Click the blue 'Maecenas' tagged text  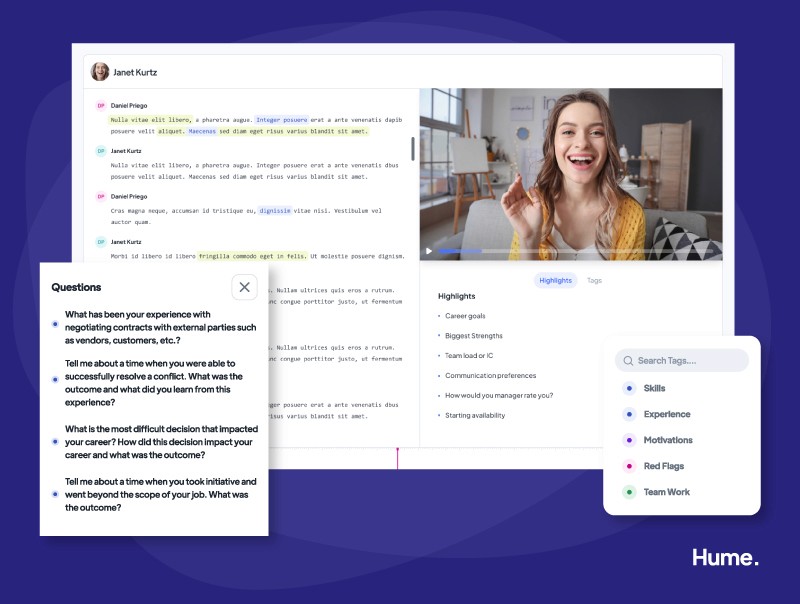coord(202,131)
